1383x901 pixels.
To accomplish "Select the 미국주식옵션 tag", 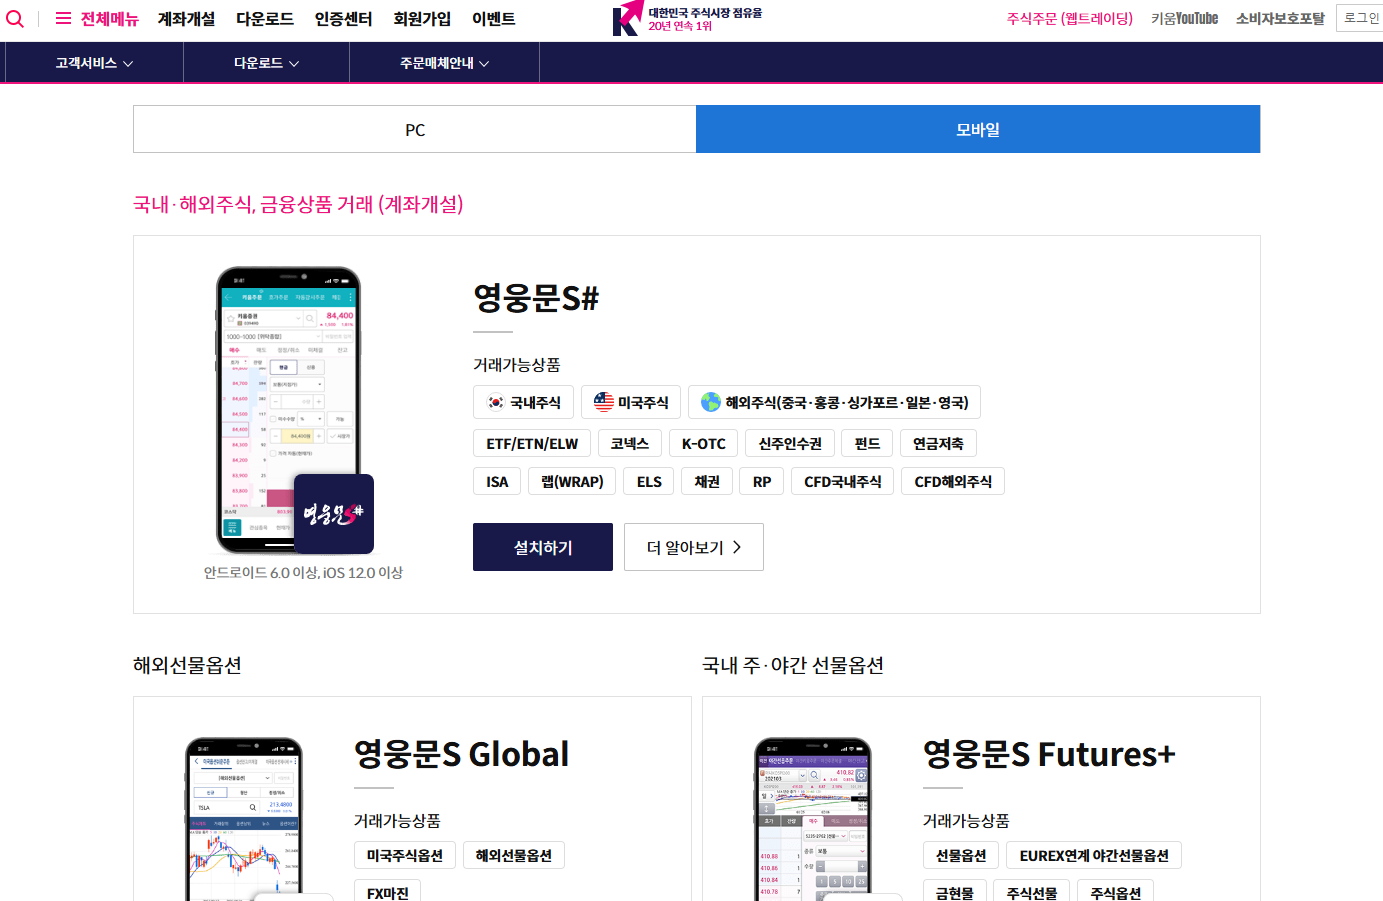I will (x=405, y=855).
